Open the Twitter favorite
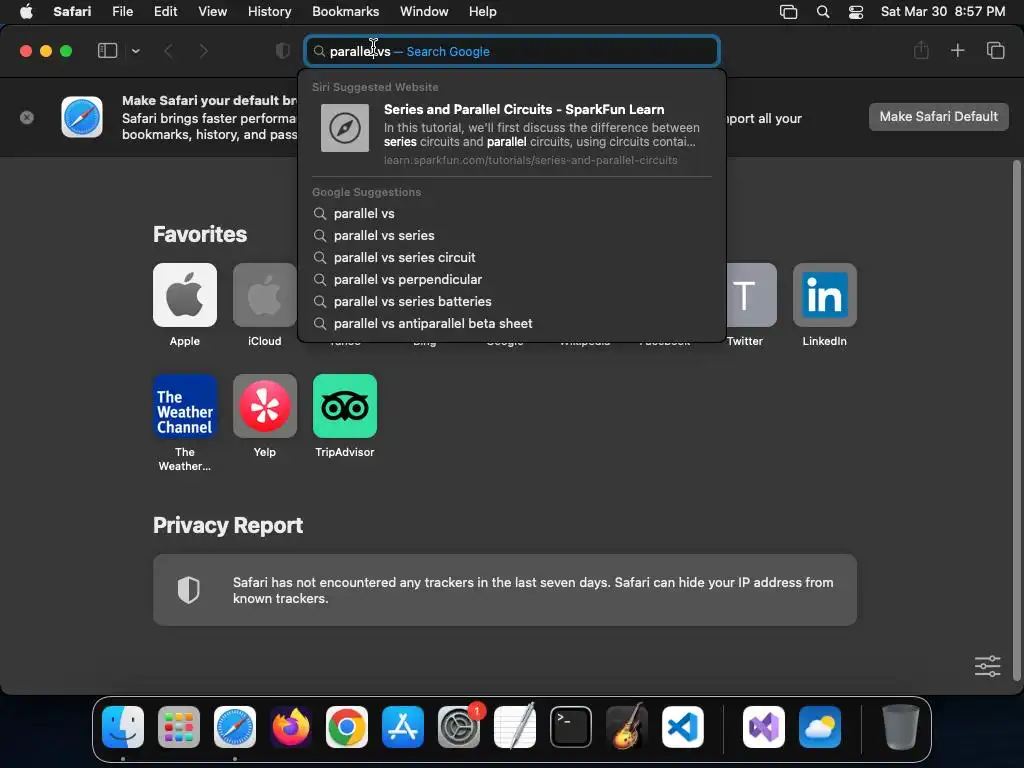 coord(752,295)
